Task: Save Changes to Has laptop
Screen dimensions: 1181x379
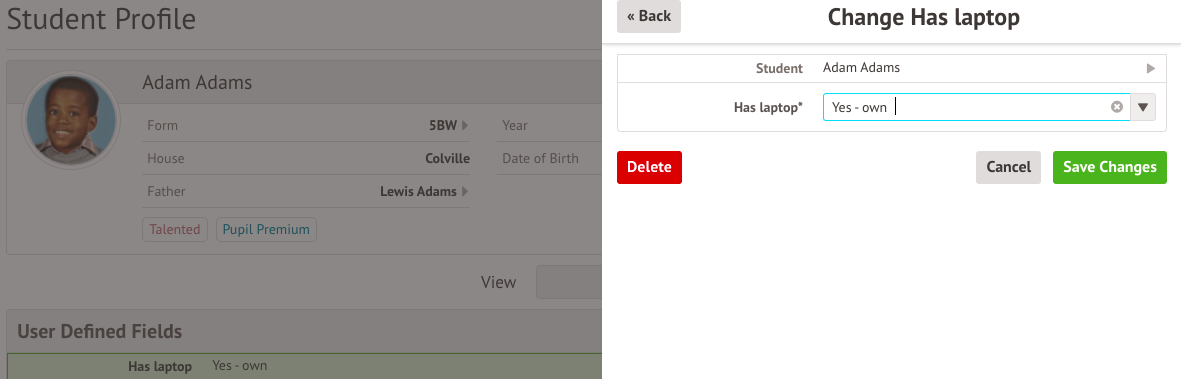Action: tap(1109, 167)
